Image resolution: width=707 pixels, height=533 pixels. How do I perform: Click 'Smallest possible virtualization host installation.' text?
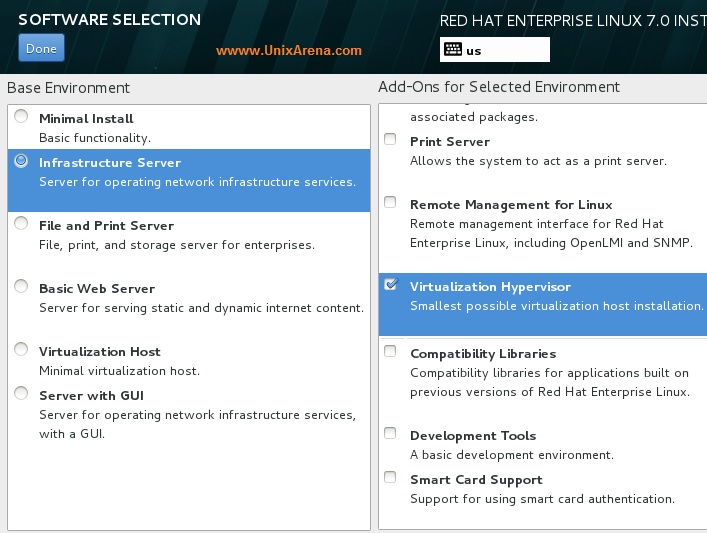557,306
